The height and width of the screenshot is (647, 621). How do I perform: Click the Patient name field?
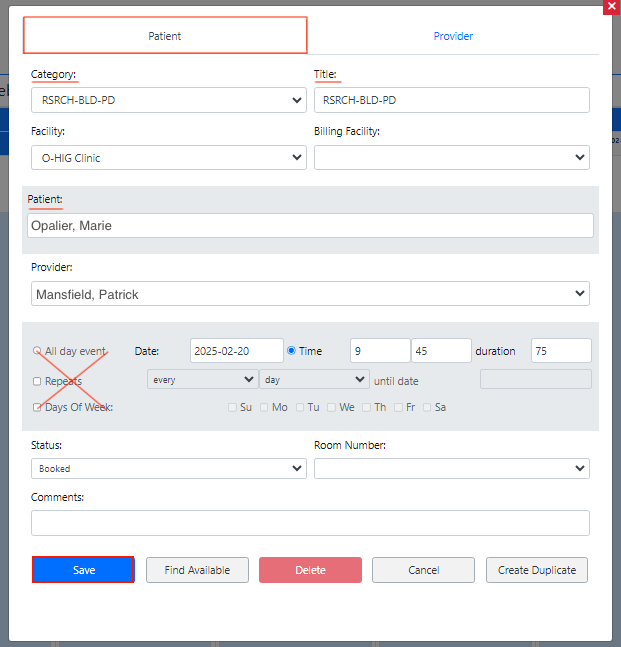pyautogui.click(x=310, y=226)
